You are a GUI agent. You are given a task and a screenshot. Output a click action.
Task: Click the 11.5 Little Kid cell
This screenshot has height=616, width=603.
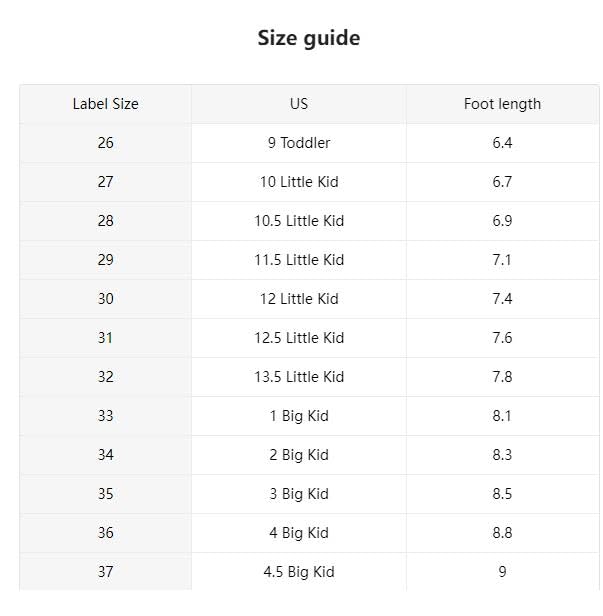coord(298,260)
